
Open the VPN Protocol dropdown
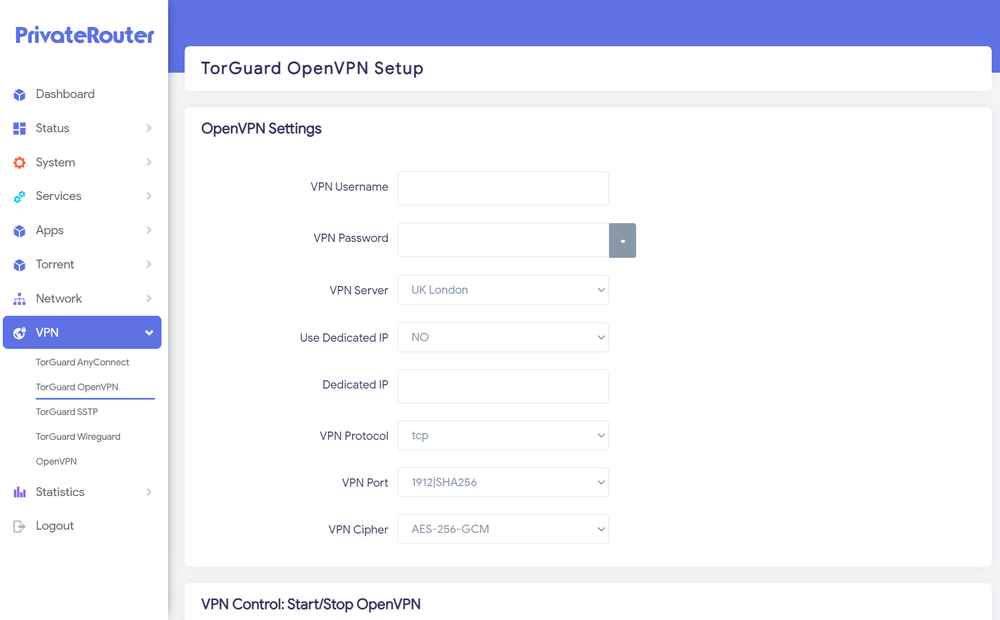(503, 435)
